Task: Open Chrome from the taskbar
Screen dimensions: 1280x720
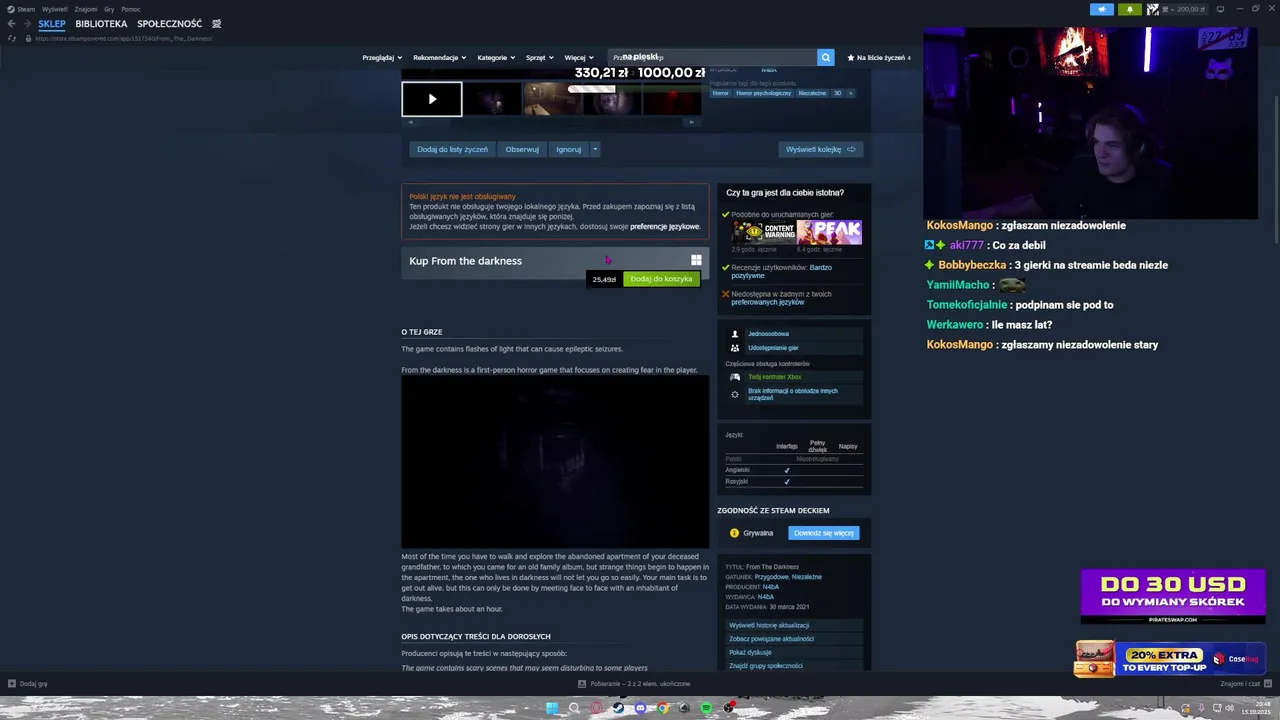Action: click(662, 708)
